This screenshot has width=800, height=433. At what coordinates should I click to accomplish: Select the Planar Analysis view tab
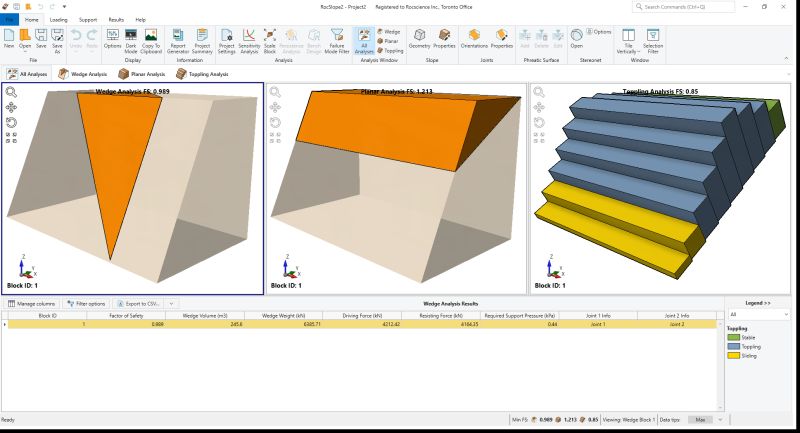[x=142, y=74]
